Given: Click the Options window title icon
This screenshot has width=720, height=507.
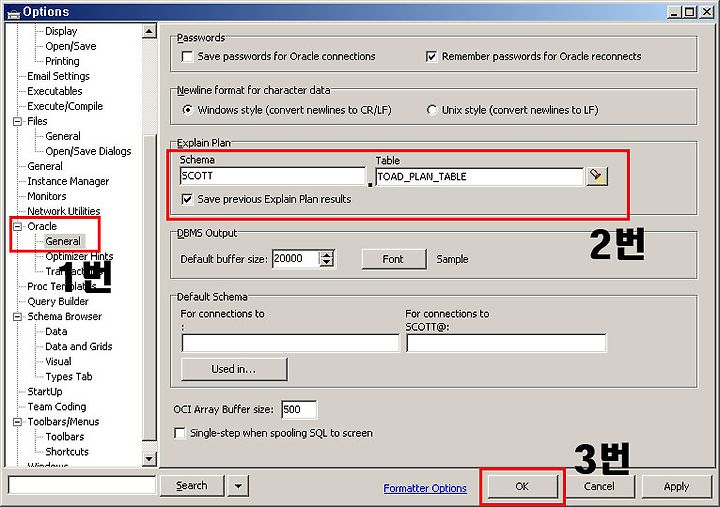Looking at the screenshot, I should (13, 13).
